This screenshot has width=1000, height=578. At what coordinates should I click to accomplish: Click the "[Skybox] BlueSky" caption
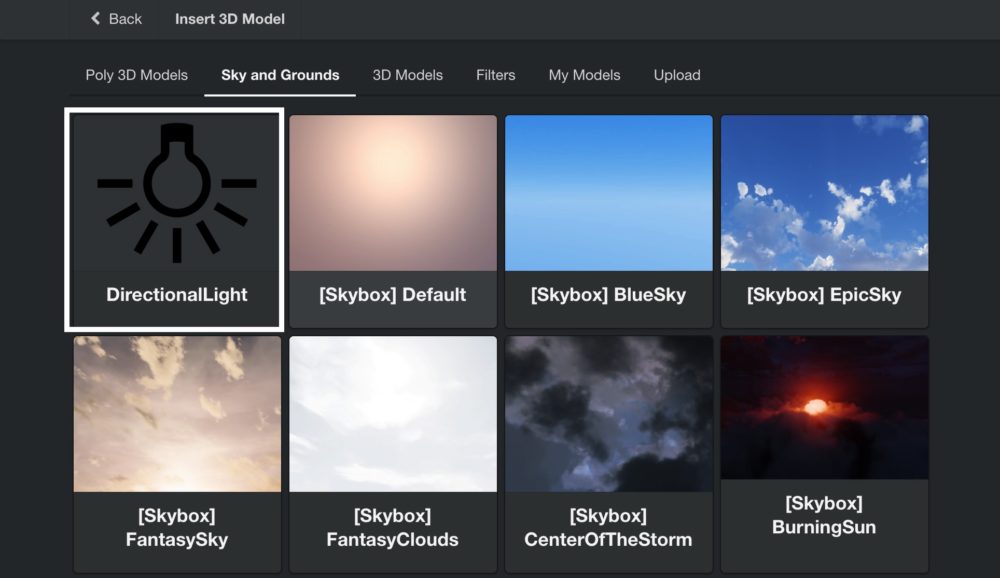(608, 295)
